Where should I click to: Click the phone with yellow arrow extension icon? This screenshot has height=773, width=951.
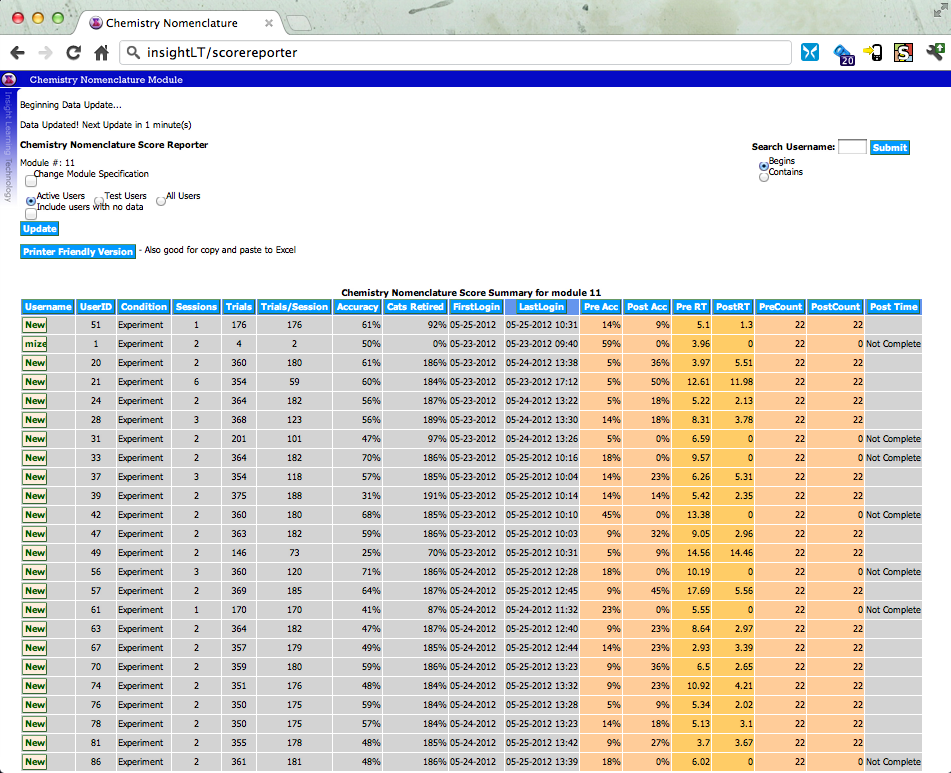point(873,53)
